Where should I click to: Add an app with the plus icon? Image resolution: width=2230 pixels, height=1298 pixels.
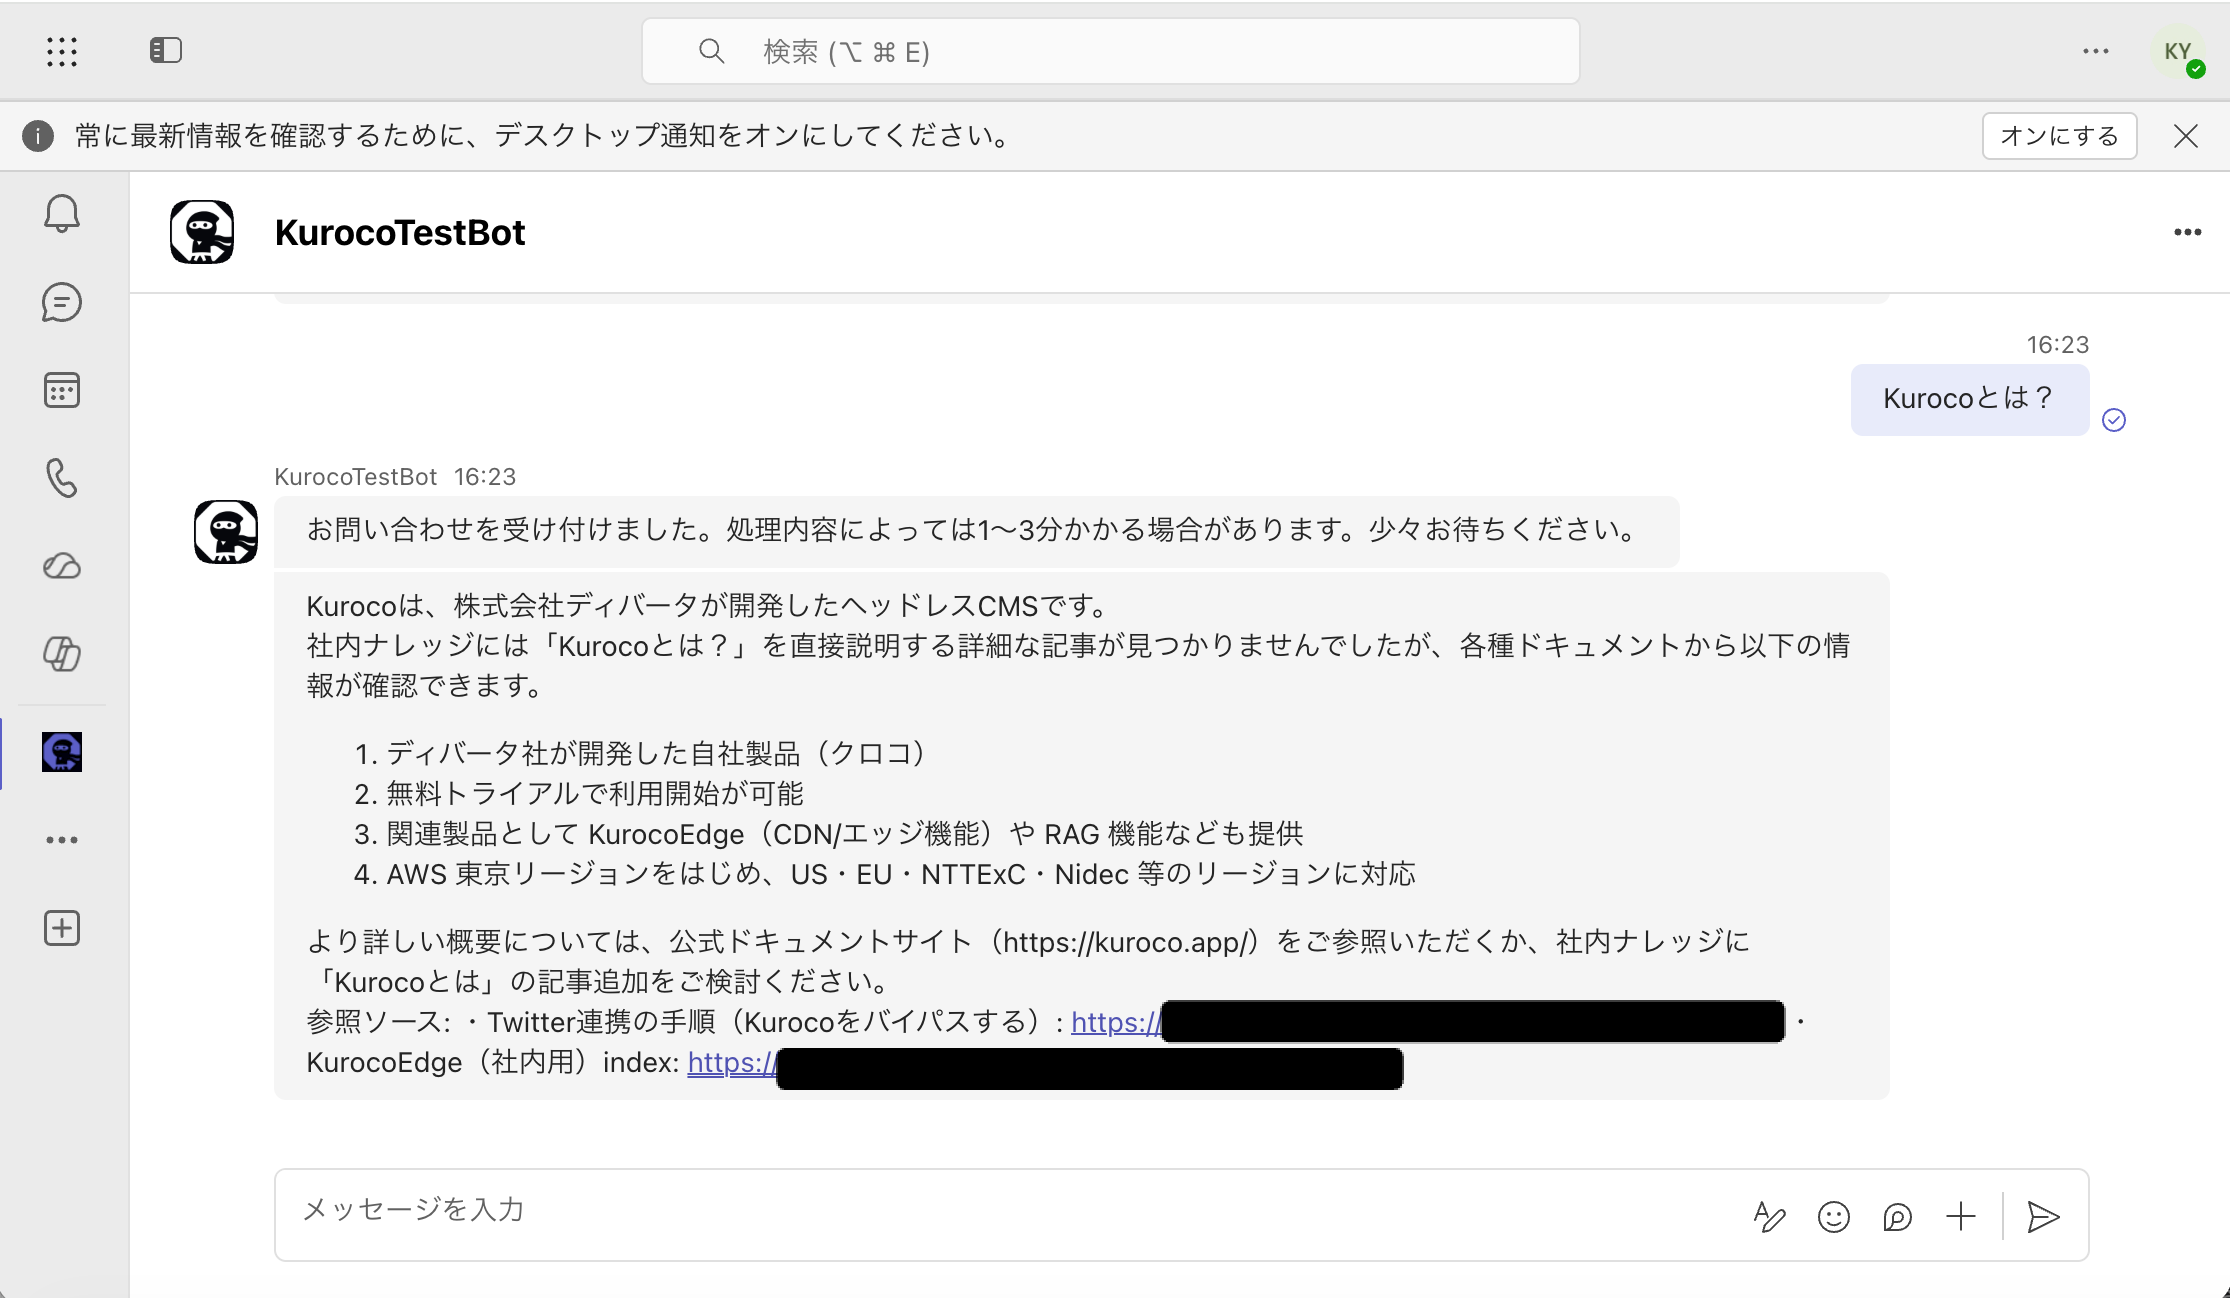click(62, 928)
